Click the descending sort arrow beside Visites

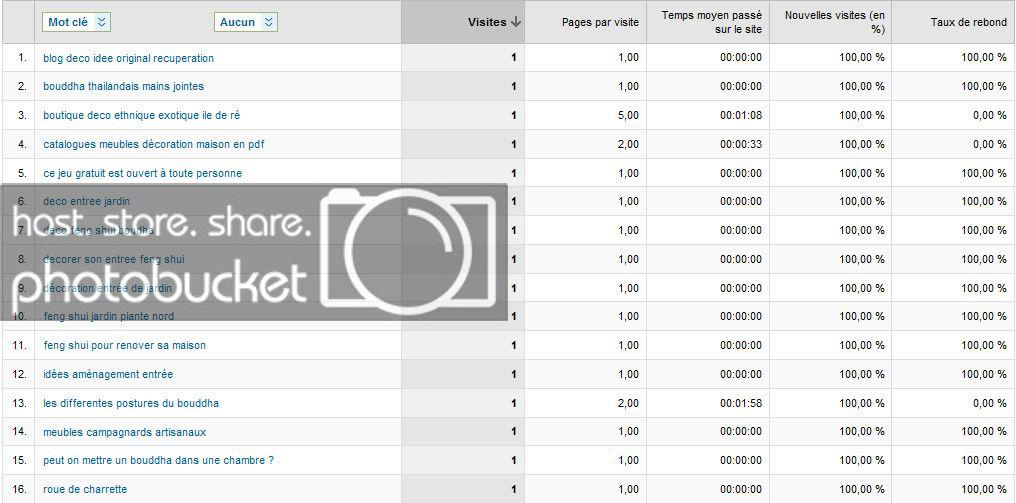tap(516, 22)
